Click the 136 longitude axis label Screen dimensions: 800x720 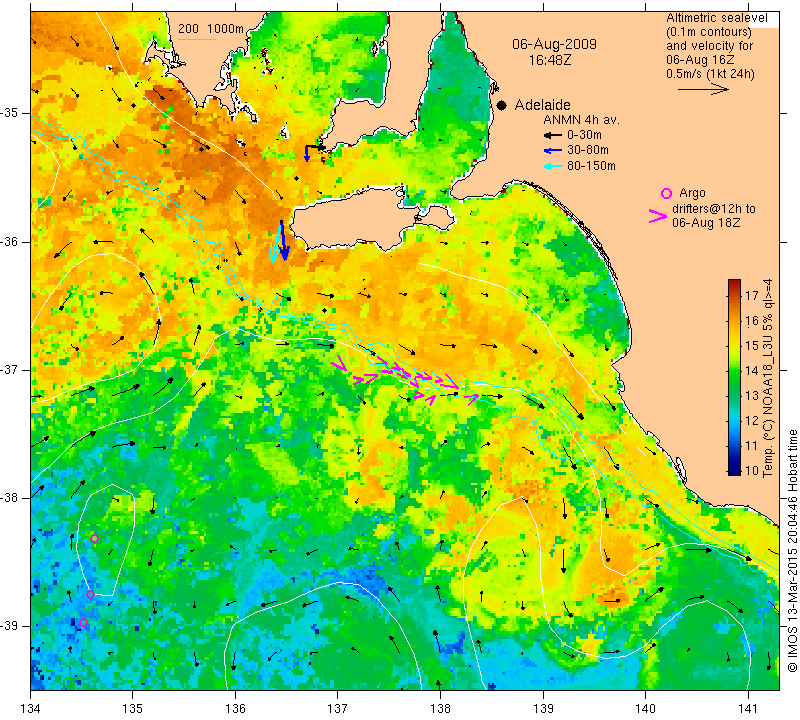click(x=235, y=709)
